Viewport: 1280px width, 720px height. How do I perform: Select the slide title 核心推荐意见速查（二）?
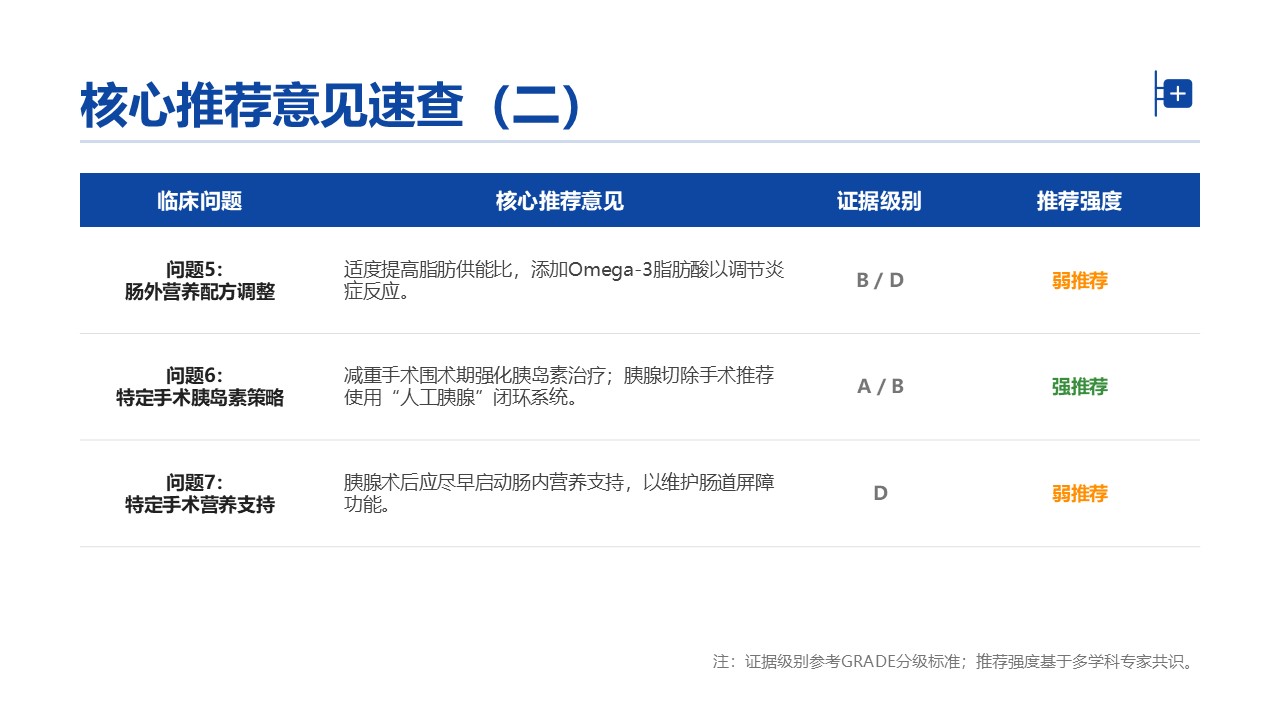(x=330, y=105)
